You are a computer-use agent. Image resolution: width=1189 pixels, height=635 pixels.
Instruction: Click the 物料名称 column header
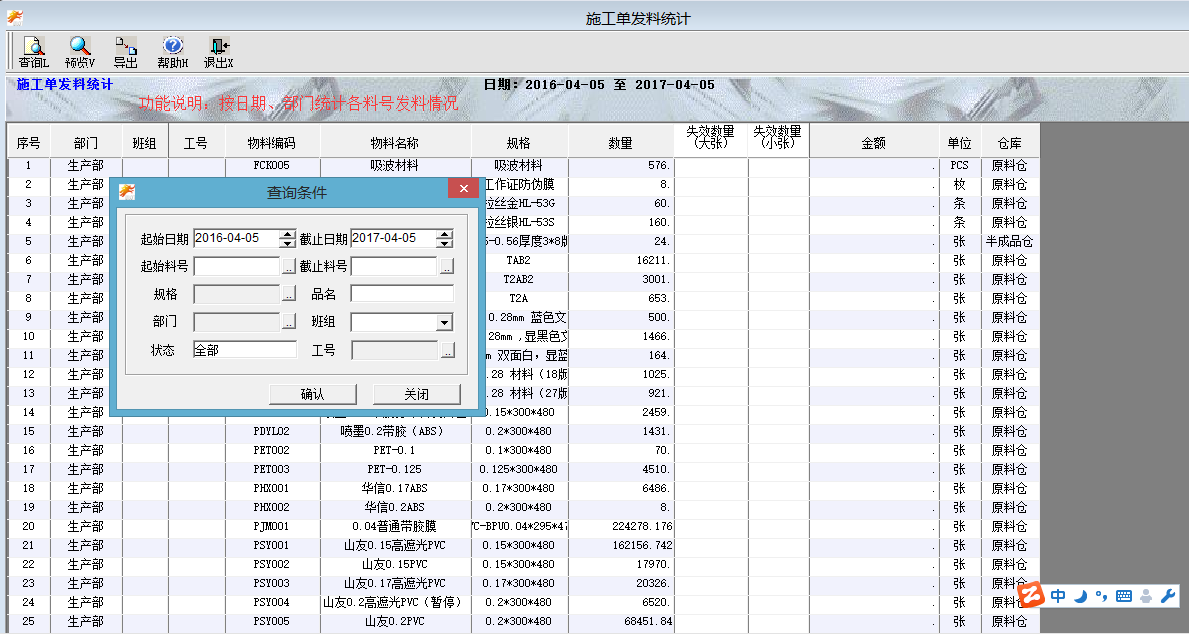click(x=395, y=142)
